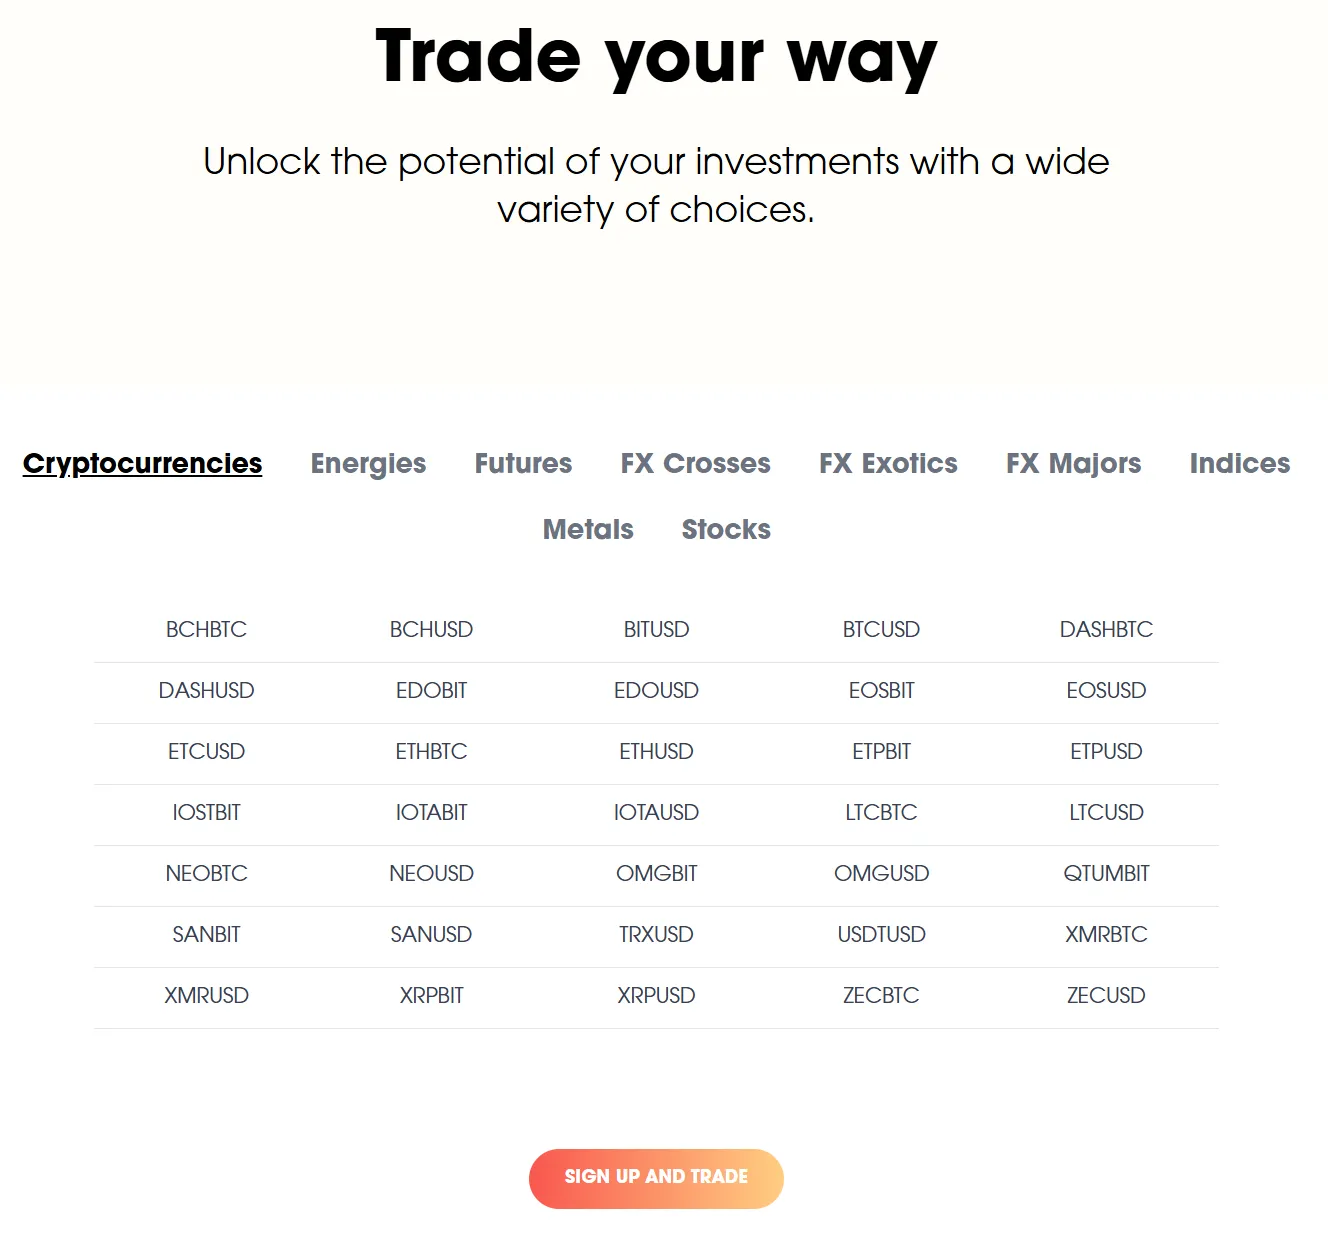Screen dimensions: 1328x1237
Task: Select the USDTUSD instrument
Action: tap(881, 935)
